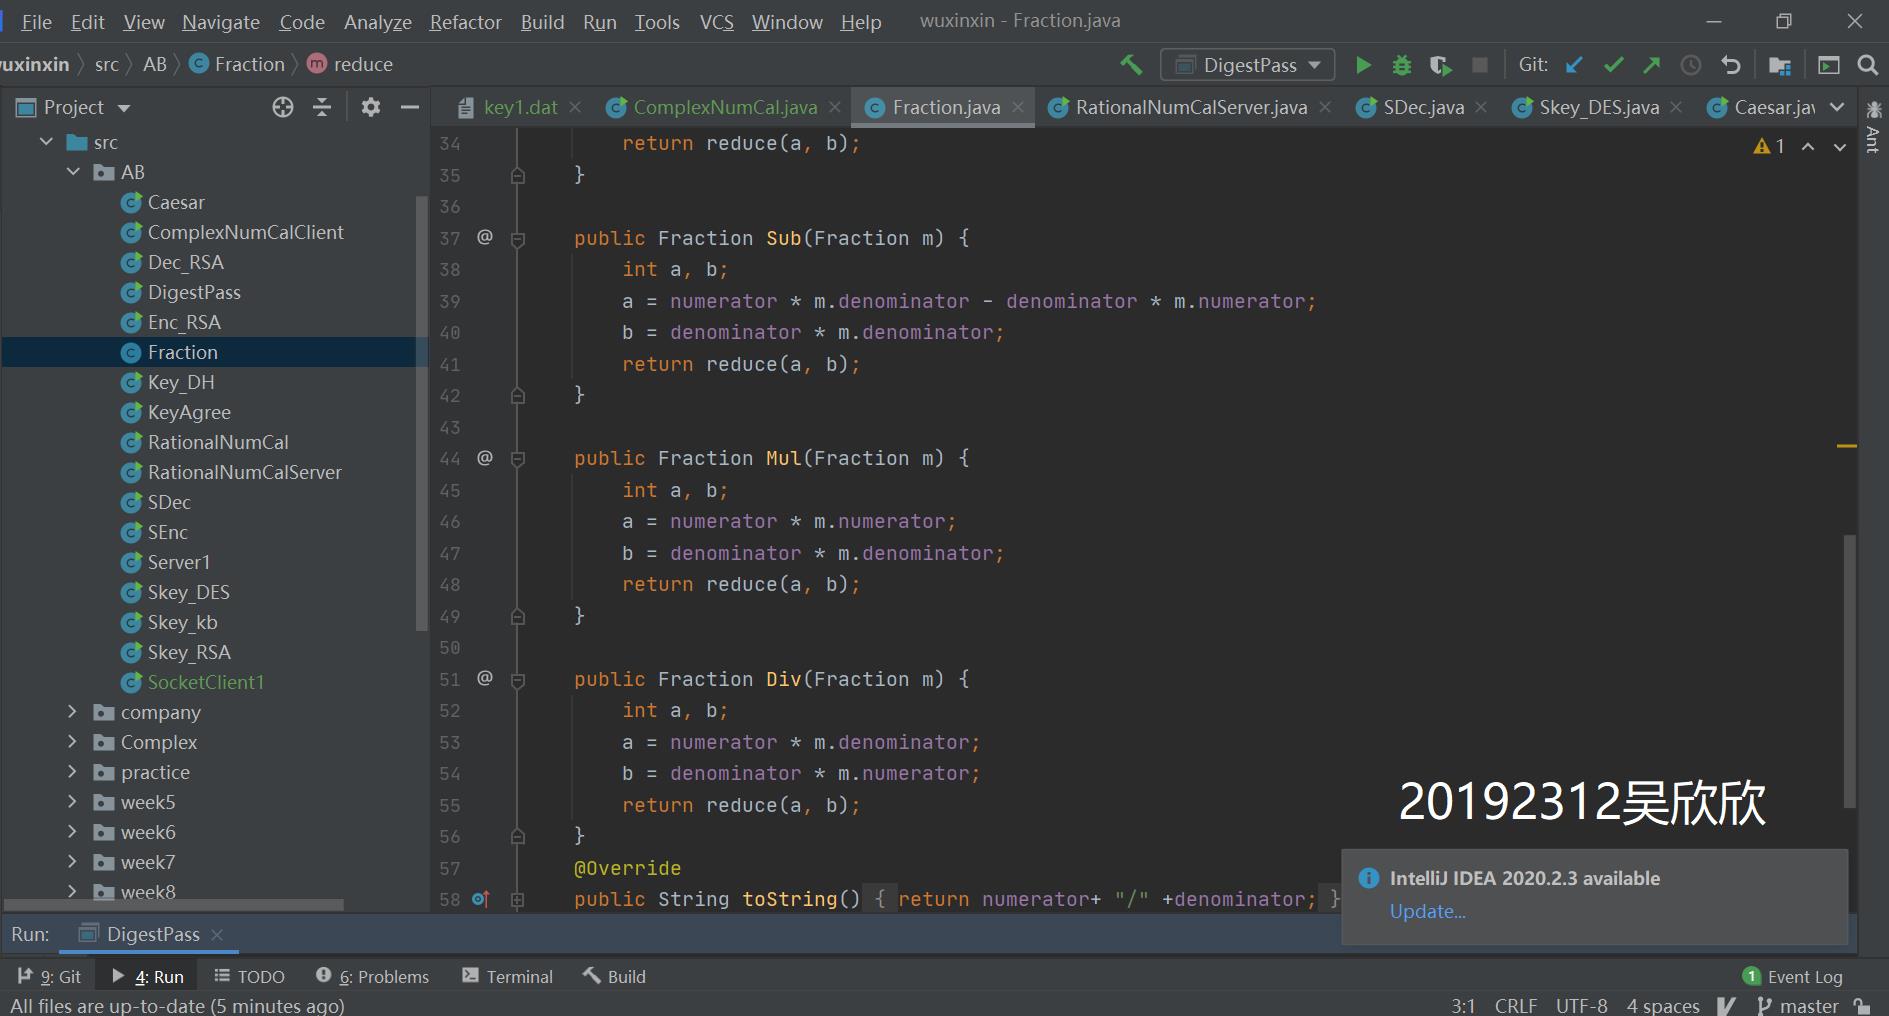
Task: Expand the week6 folder
Action: pos(72,832)
